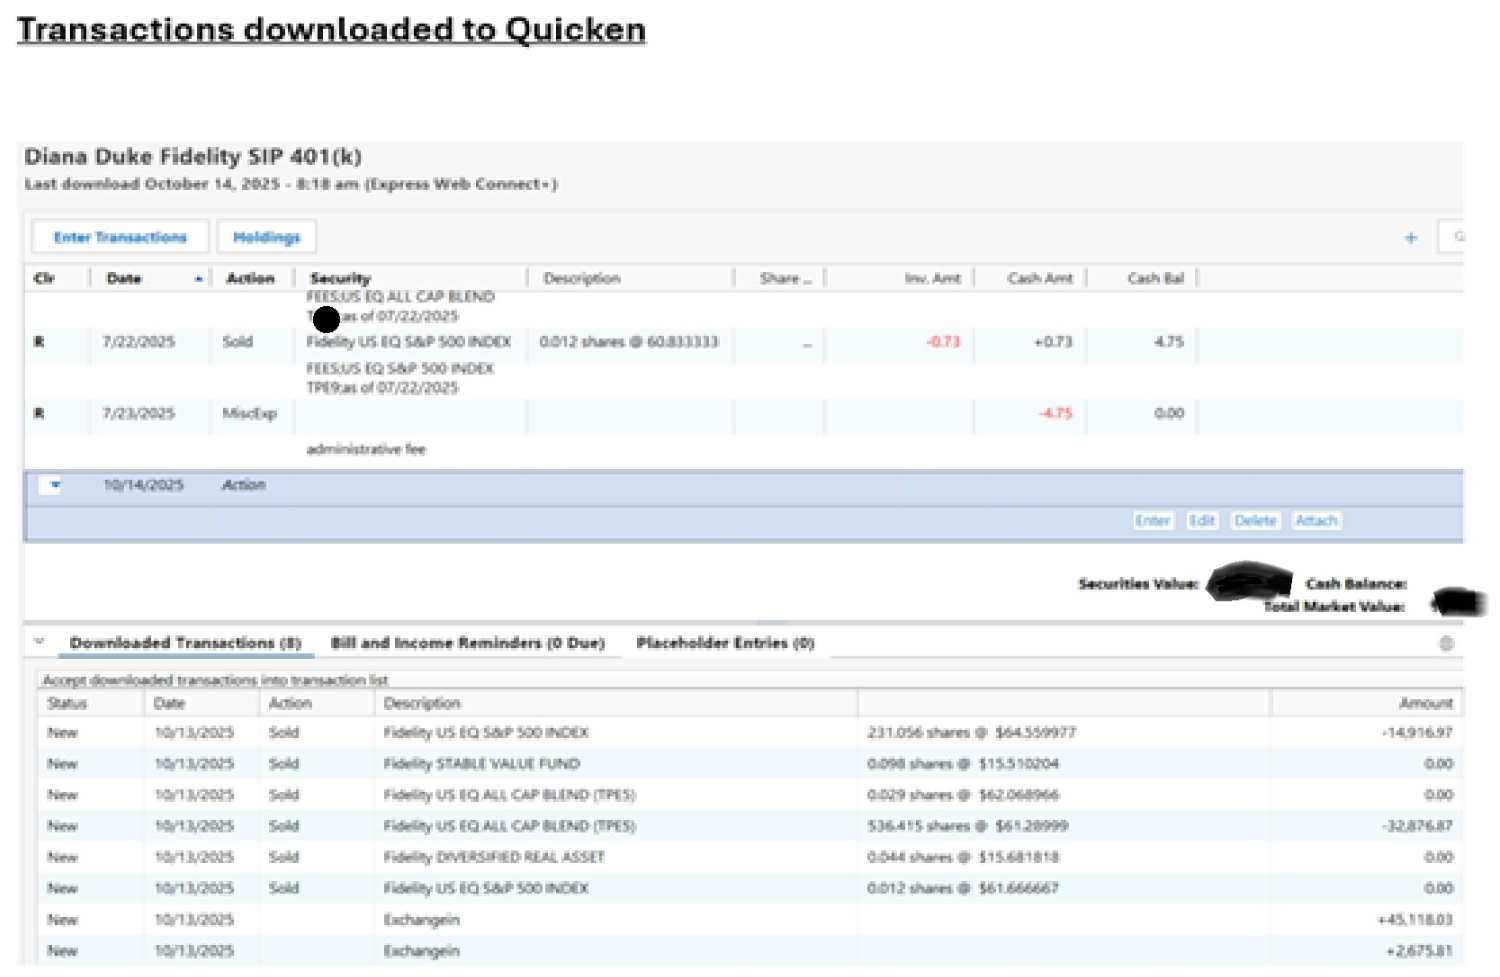Select downloaded row with amount -14,916.97
The image size is (1500, 977).
click(750, 733)
